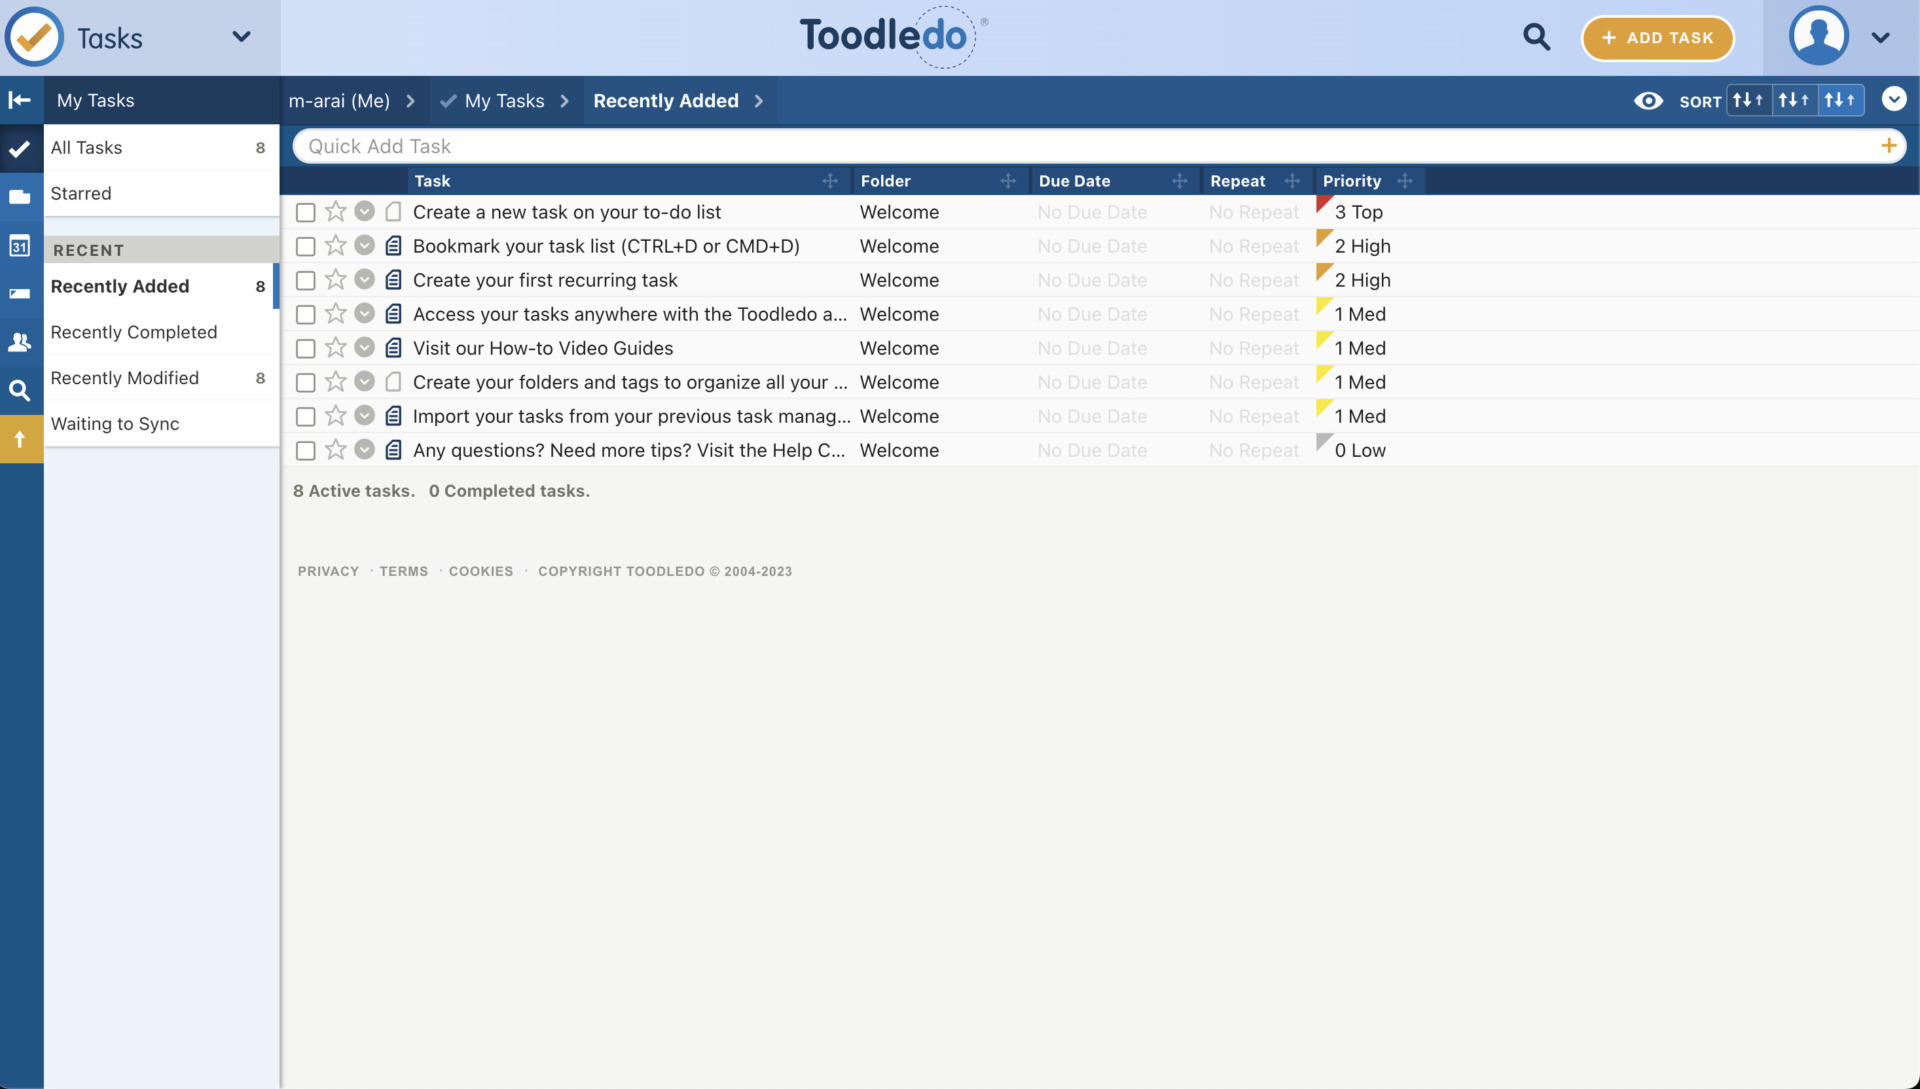The height and width of the screenshot is (1089, 1920).
Task: Toggle column visibility with the eye icon
Action: (x=1648, y=101)
